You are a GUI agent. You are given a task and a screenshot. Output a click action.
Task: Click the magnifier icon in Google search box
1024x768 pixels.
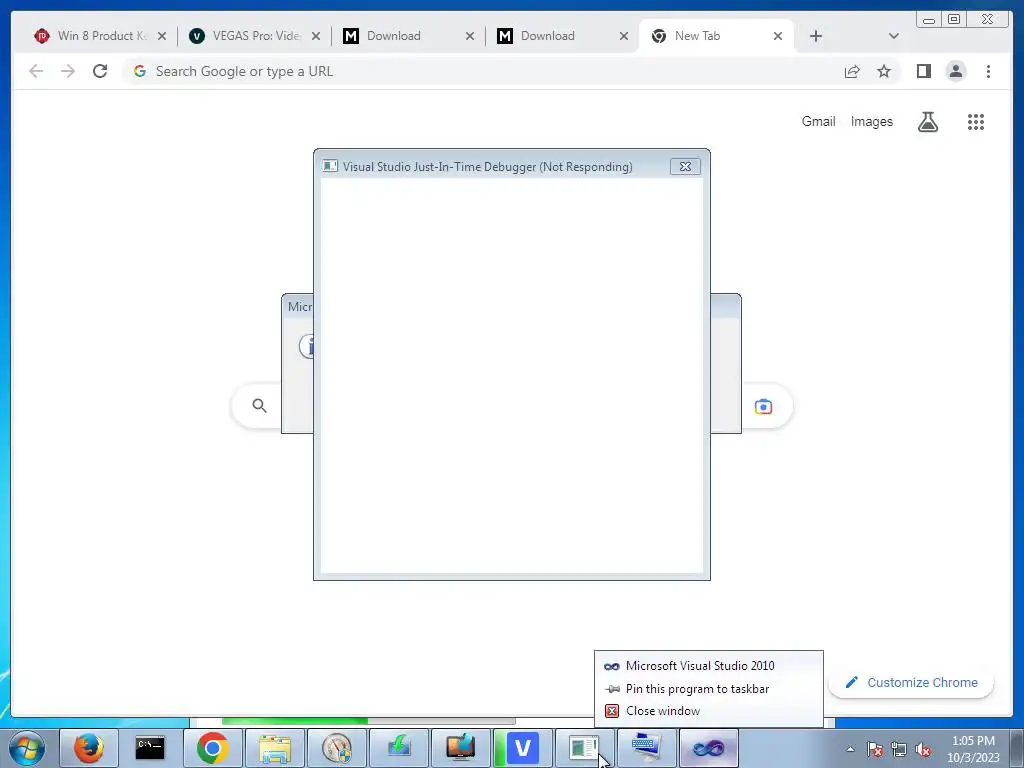[259, 406]
